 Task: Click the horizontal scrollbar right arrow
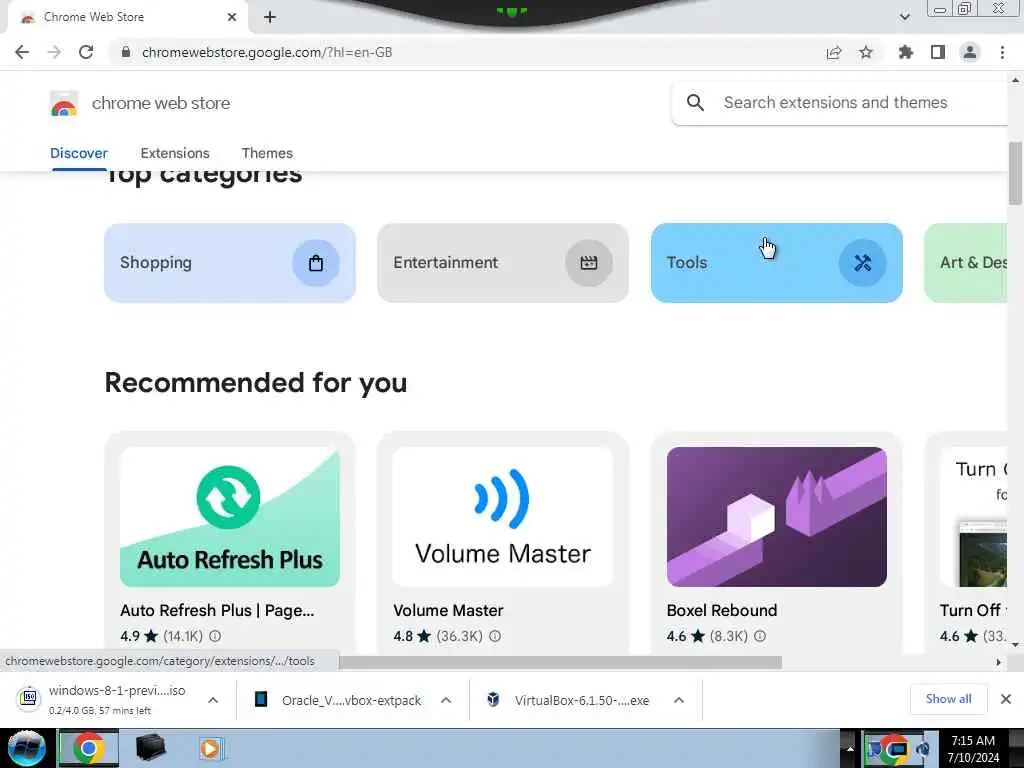[x=998, y=662]
